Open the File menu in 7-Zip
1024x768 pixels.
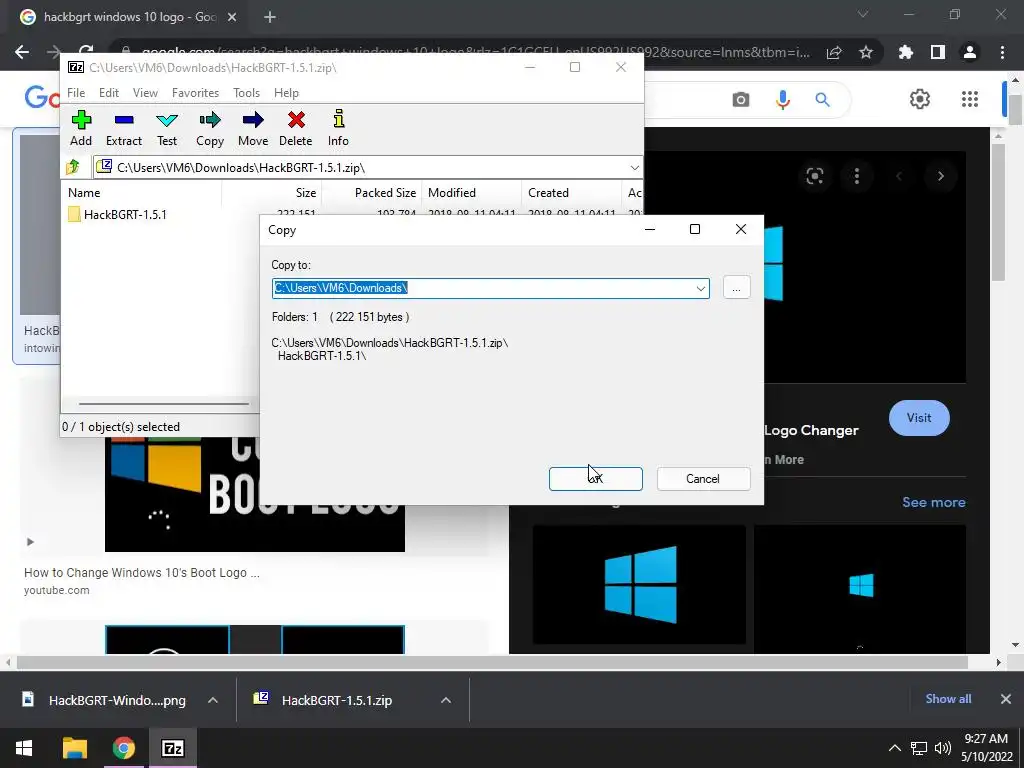coord(76,93)
